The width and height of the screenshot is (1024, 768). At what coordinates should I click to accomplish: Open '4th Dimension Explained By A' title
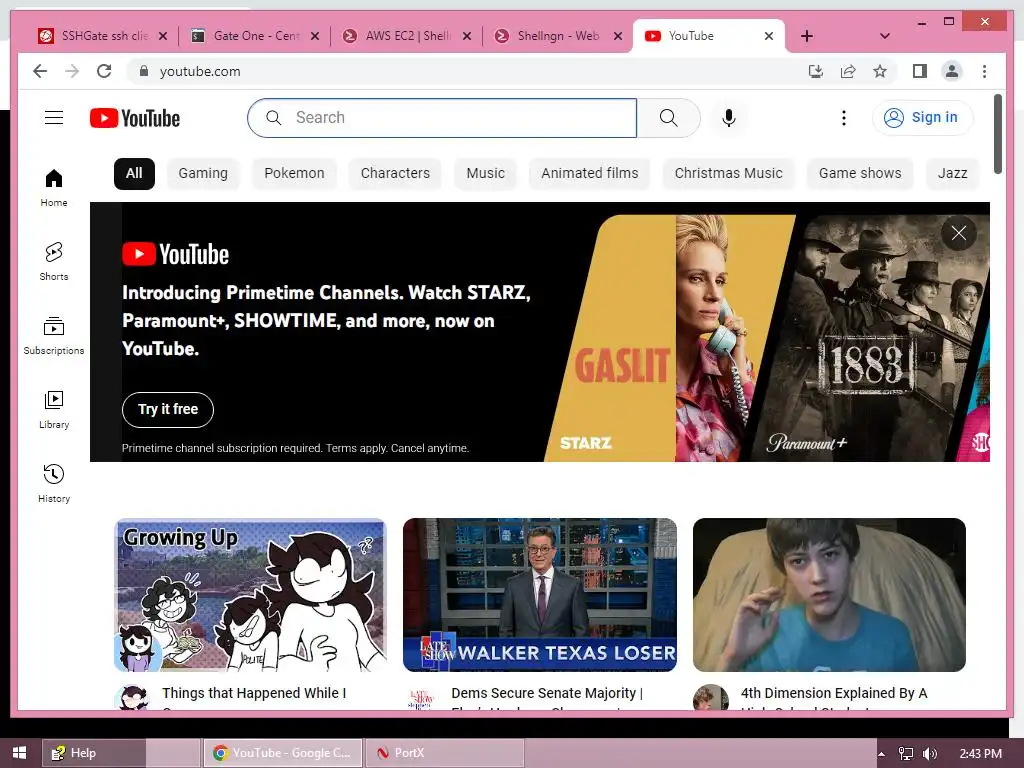click(x=834, y=693)
